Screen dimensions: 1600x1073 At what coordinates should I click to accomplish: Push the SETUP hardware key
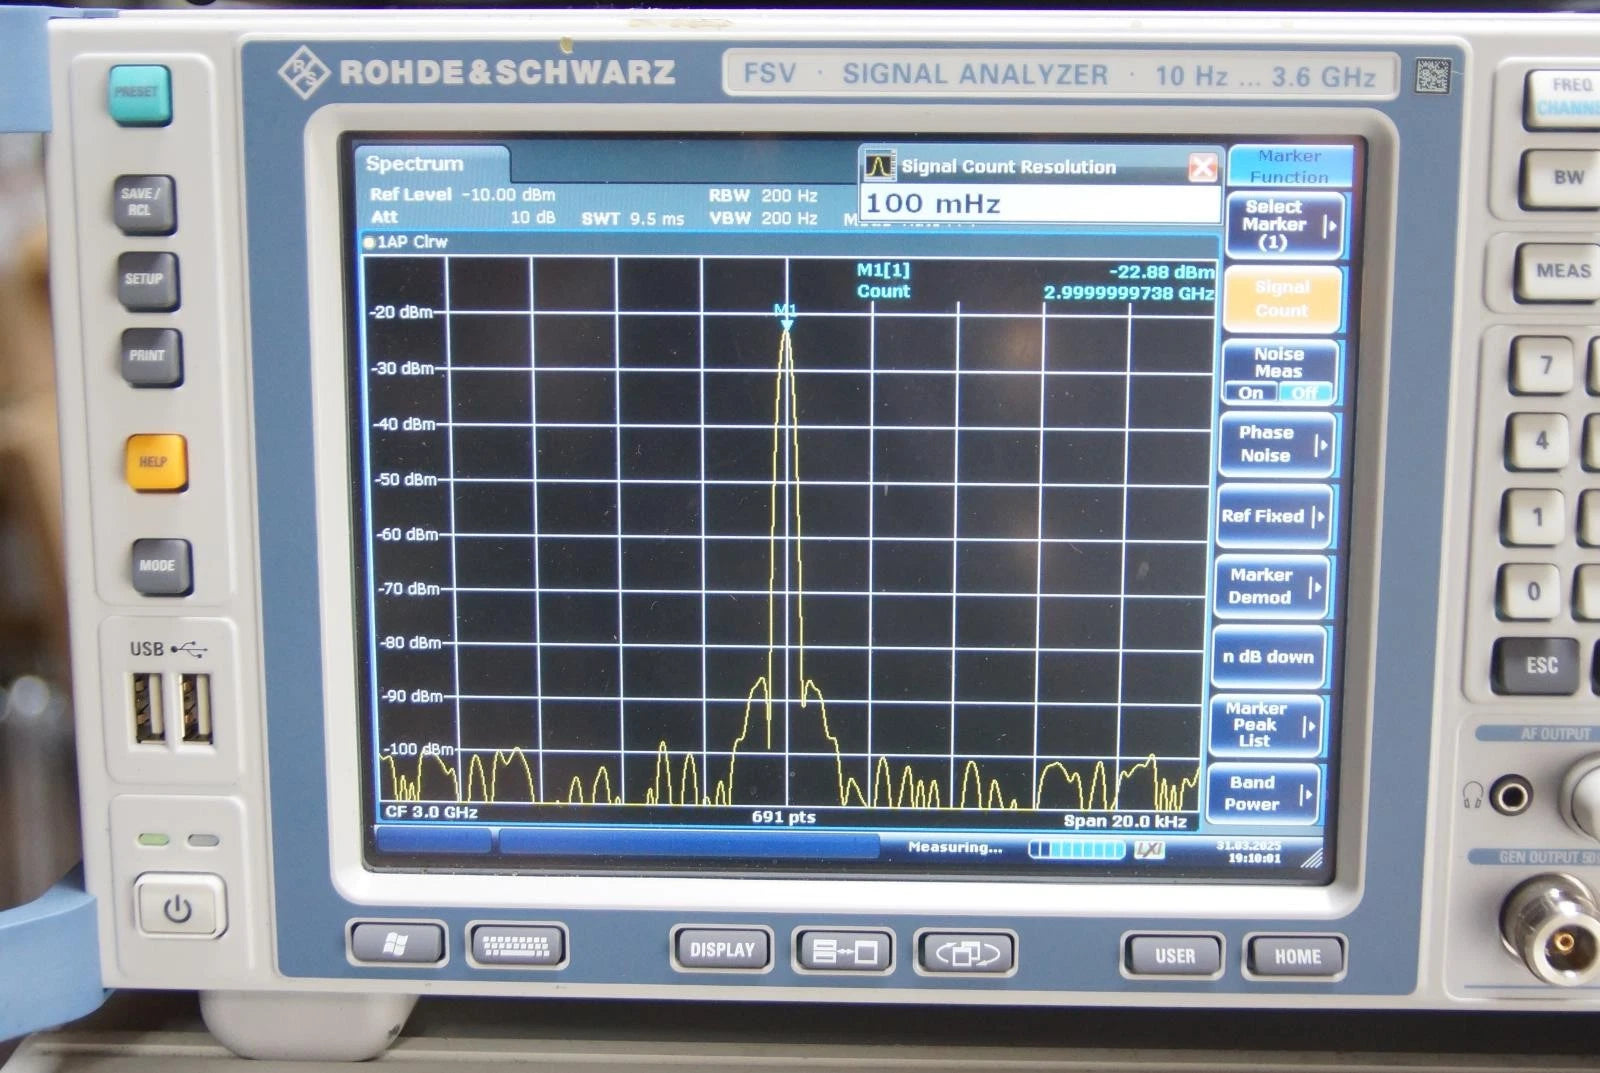click(148, 281)
